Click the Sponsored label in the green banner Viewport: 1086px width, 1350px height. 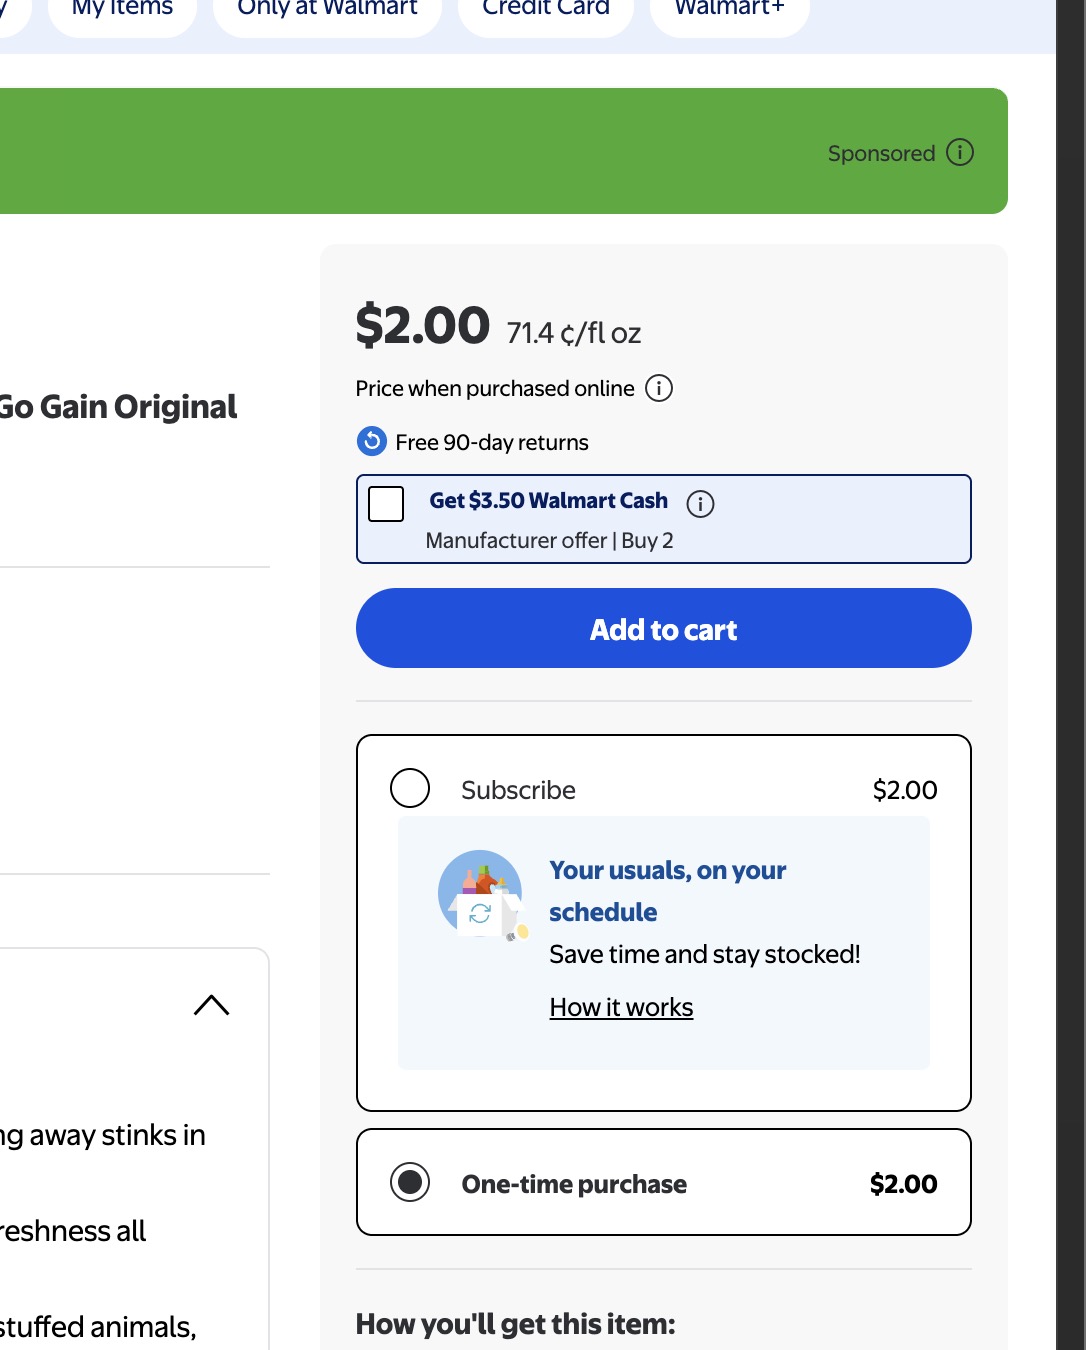tap(880, 152)
